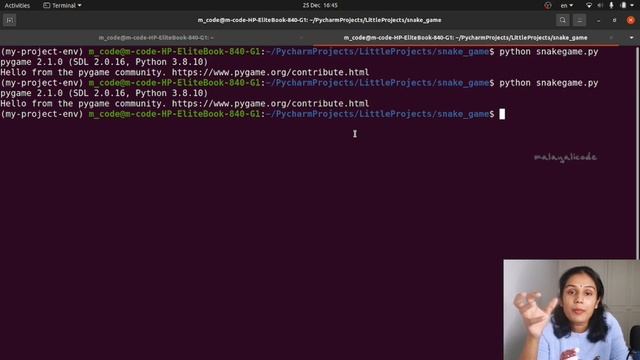Open the 25 Dec 16:45 clock menu
The image size is (640, 360).
pos(320,5)
